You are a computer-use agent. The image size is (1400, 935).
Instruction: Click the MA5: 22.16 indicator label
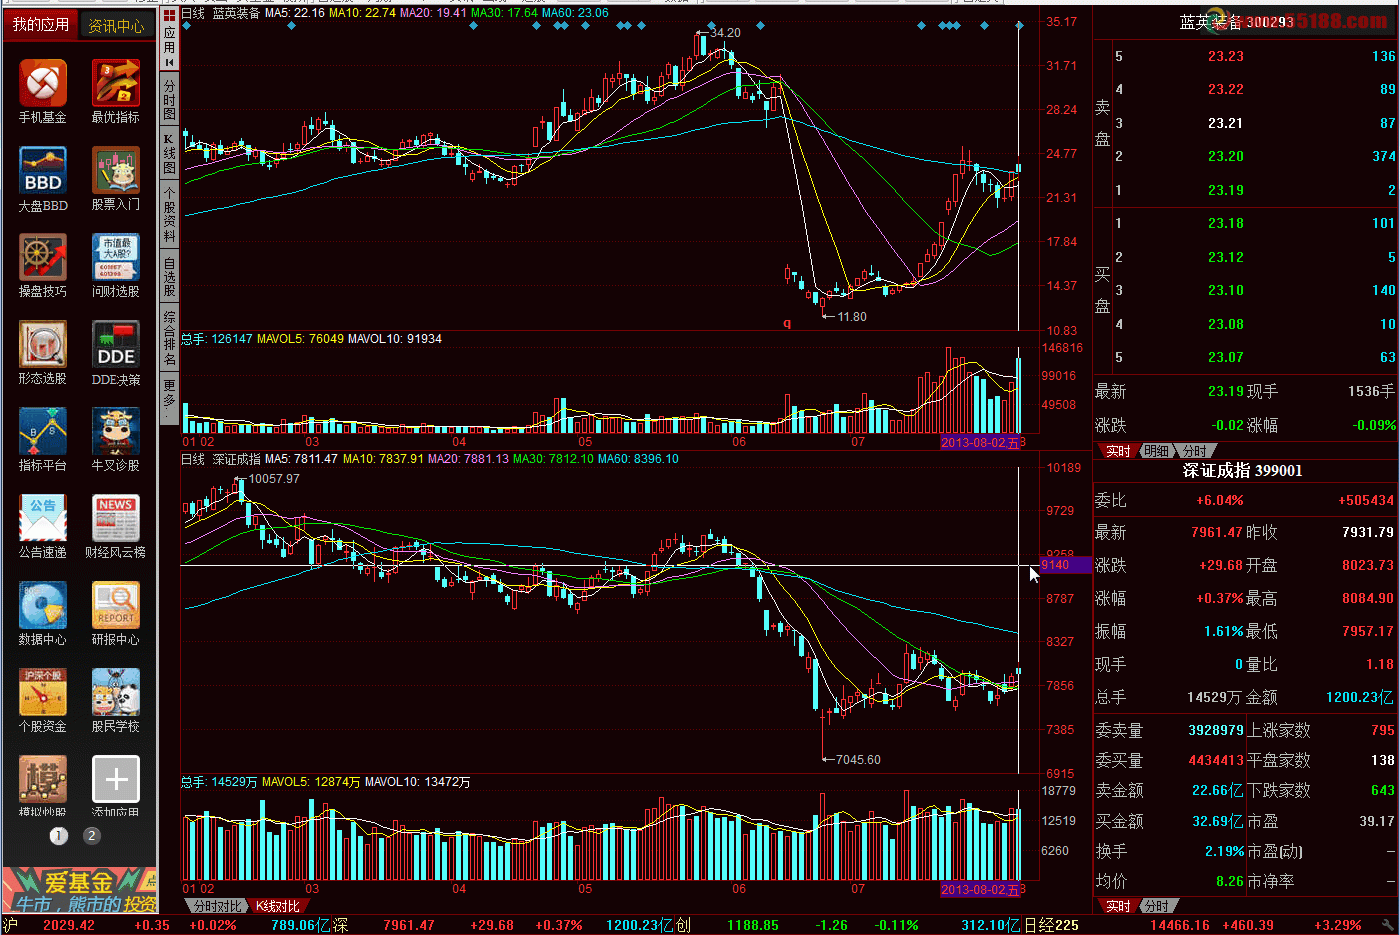point(295,13)
